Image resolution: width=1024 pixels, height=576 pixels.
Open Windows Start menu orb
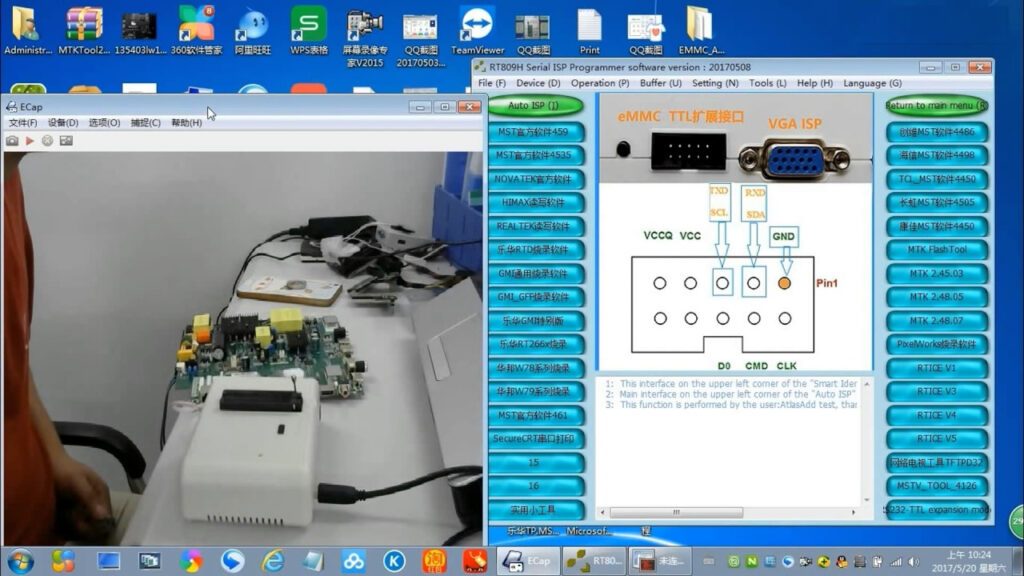(20, 561)
